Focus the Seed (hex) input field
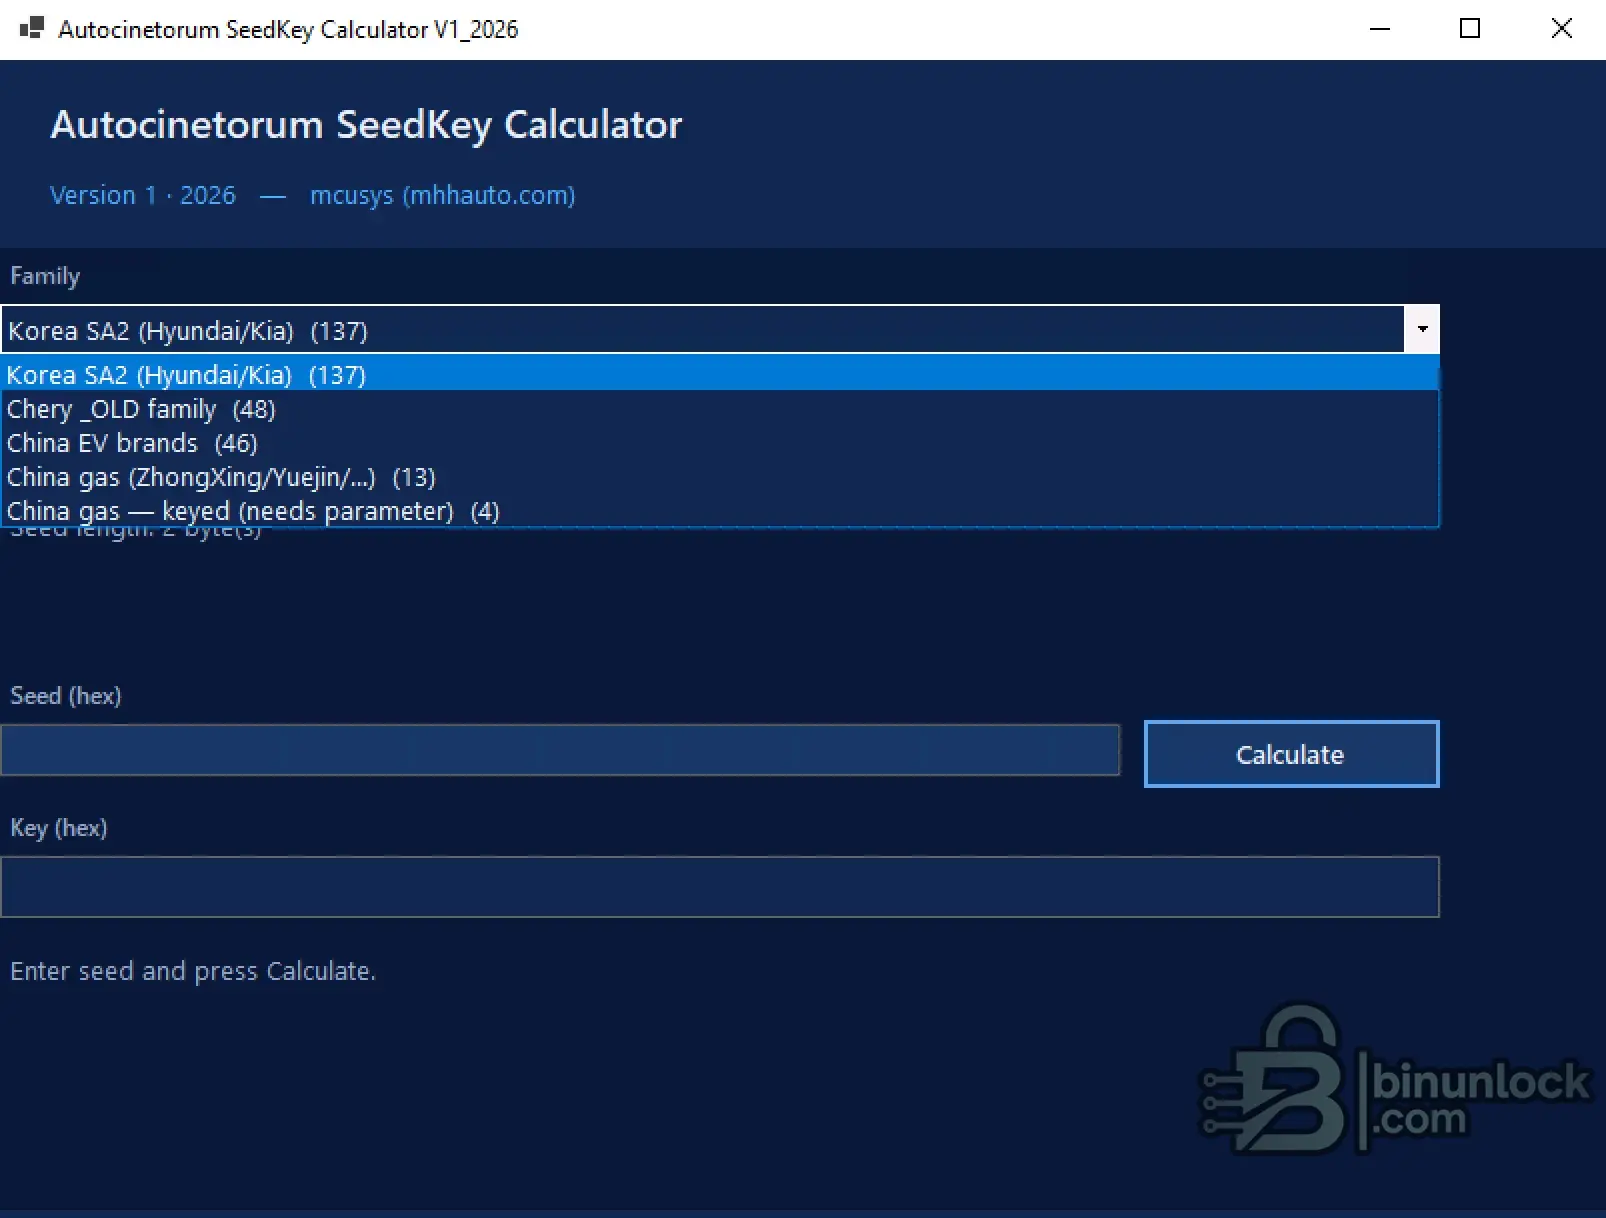 560,750
